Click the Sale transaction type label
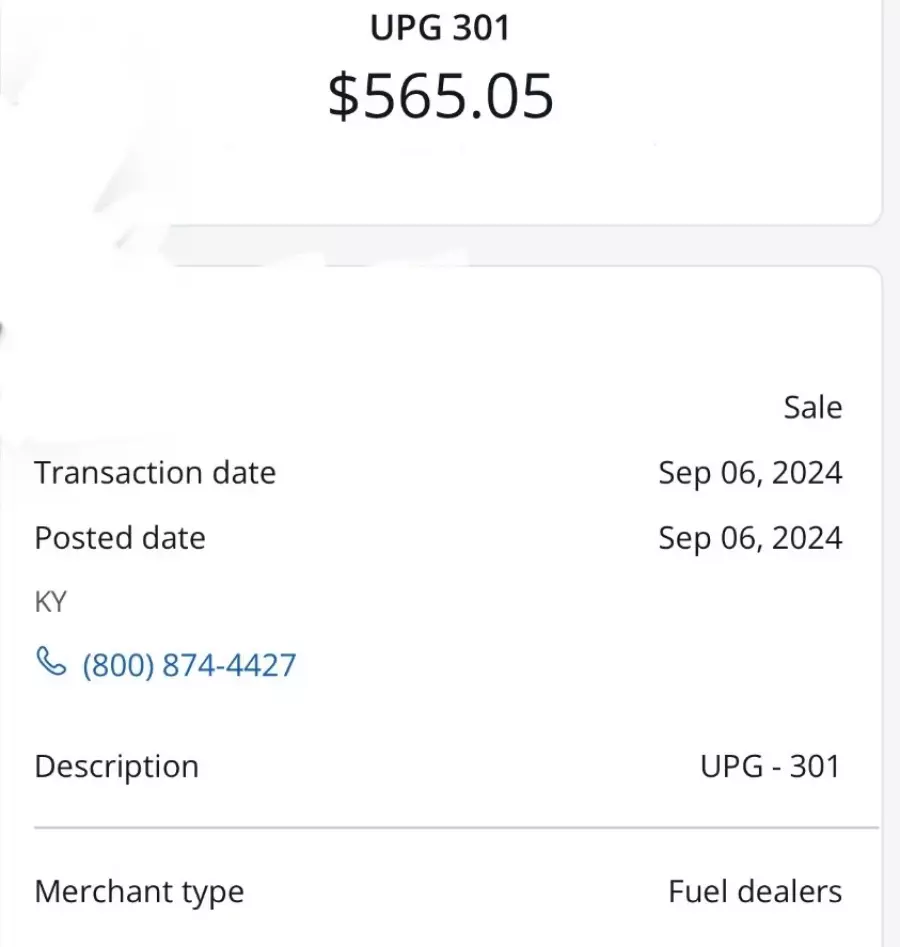The image size is (900, 947). pos(812,407)
